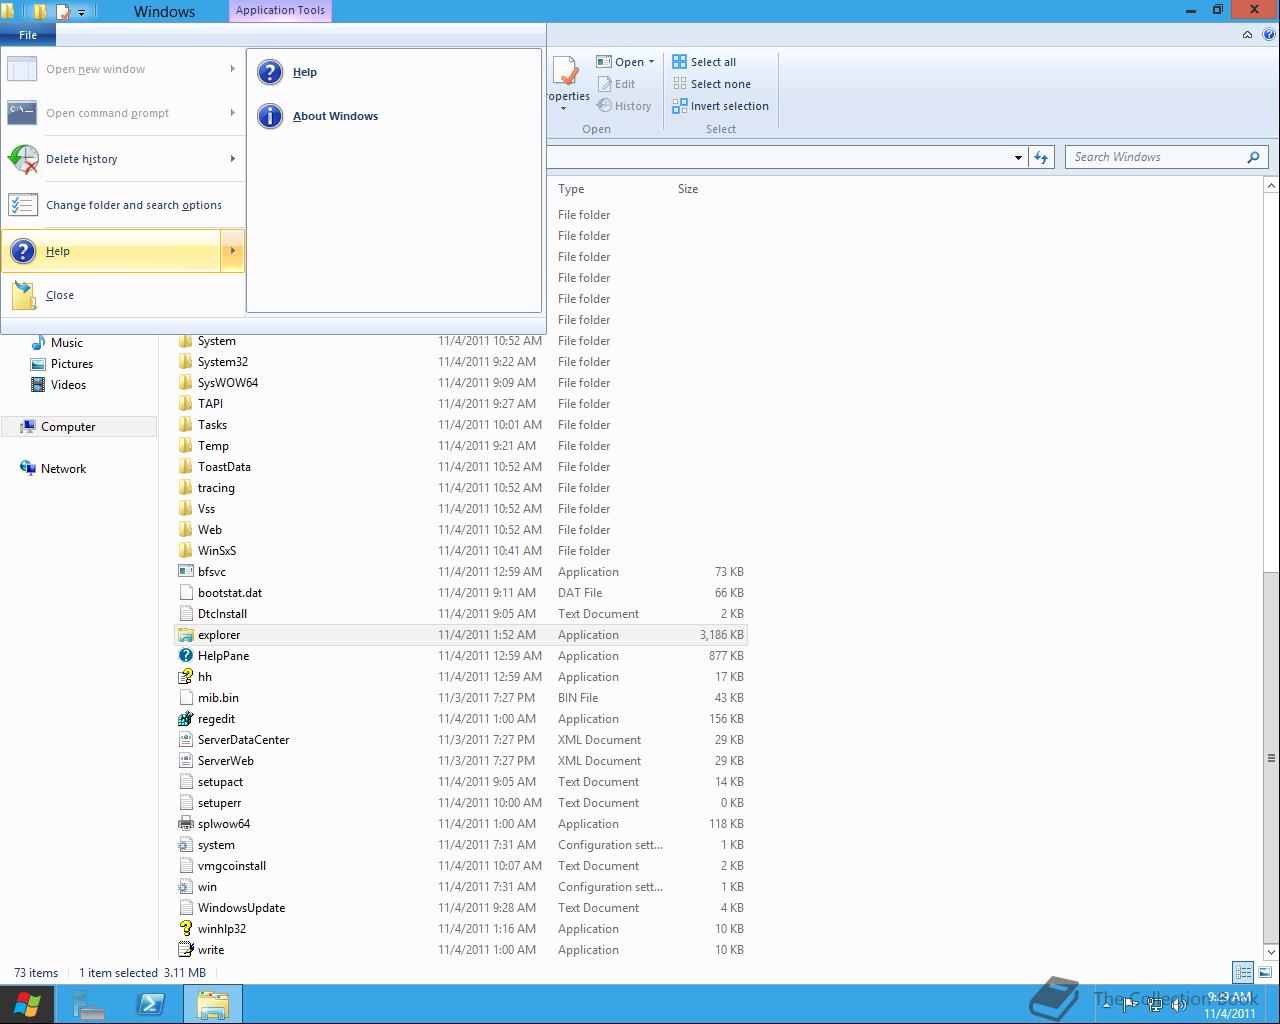Viewport: 1280px width, 1024px height.
Task: Click the WinSxS folder icon
Action: coord(185,551)
